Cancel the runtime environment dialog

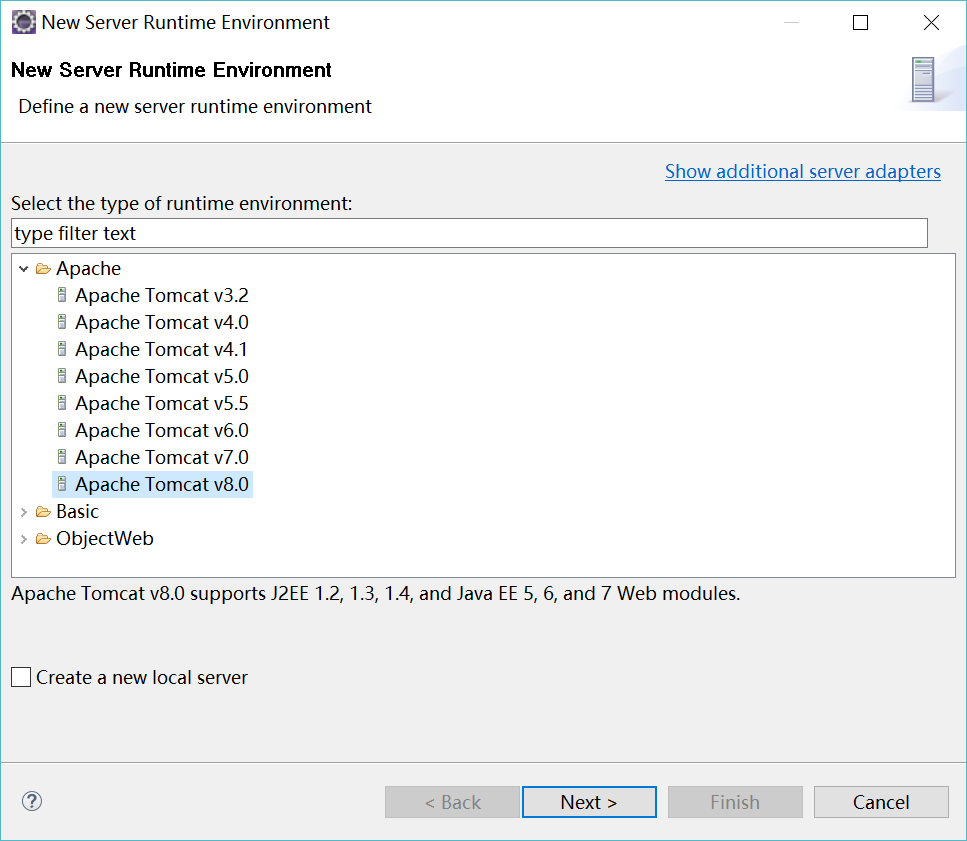tap(881, 802)
